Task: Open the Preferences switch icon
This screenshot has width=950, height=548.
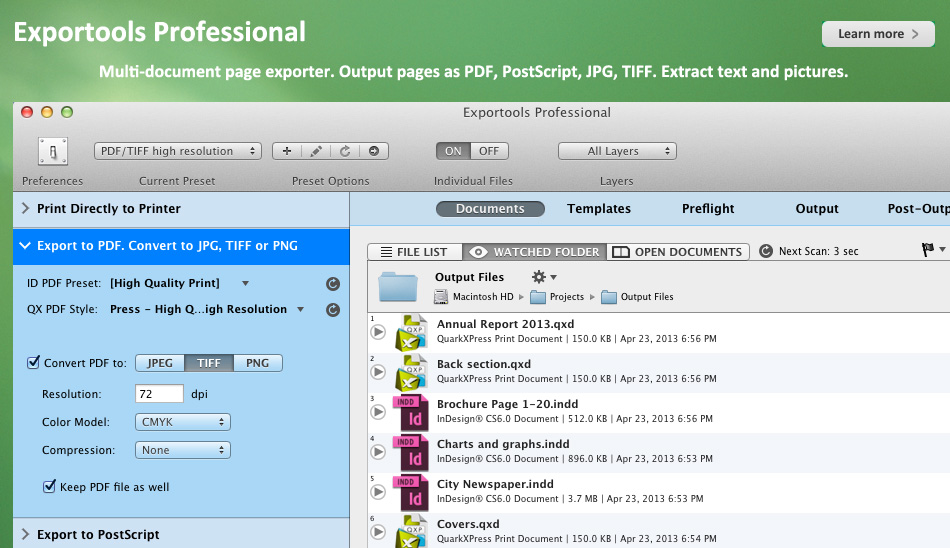Action: click(x=53, y=151)
